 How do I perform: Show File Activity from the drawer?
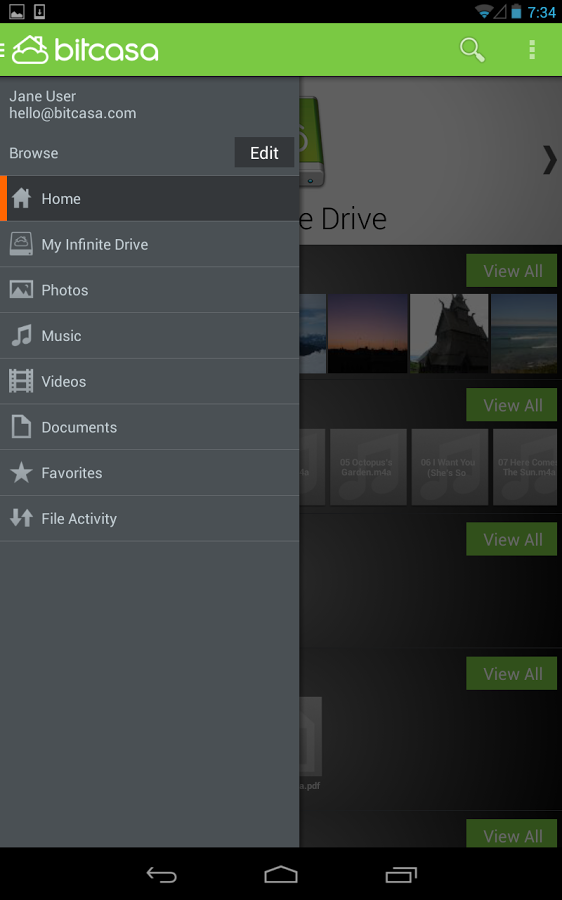tap(149, 518)
